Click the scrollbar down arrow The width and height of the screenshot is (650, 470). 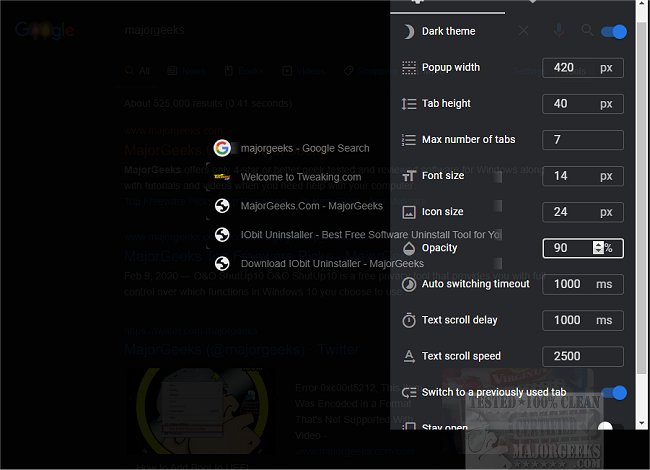click(x=642, y=424)
